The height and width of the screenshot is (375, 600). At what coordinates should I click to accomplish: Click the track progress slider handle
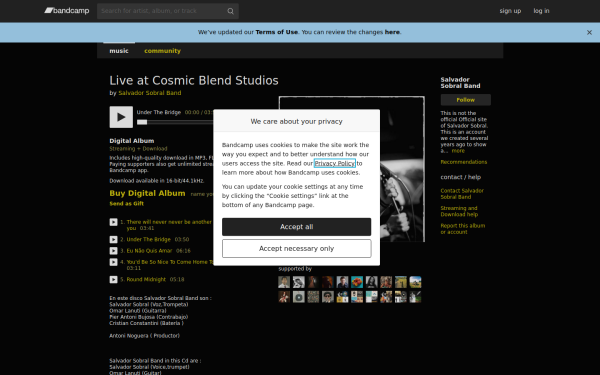[142, 122]
